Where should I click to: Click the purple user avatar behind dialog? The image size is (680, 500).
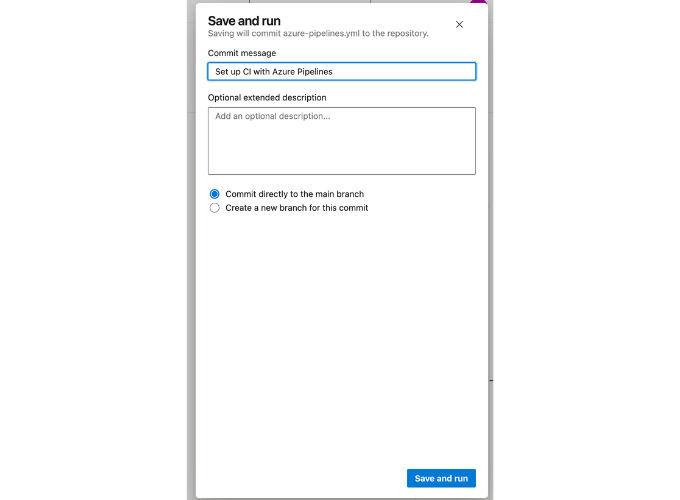[x=478, y=2]
